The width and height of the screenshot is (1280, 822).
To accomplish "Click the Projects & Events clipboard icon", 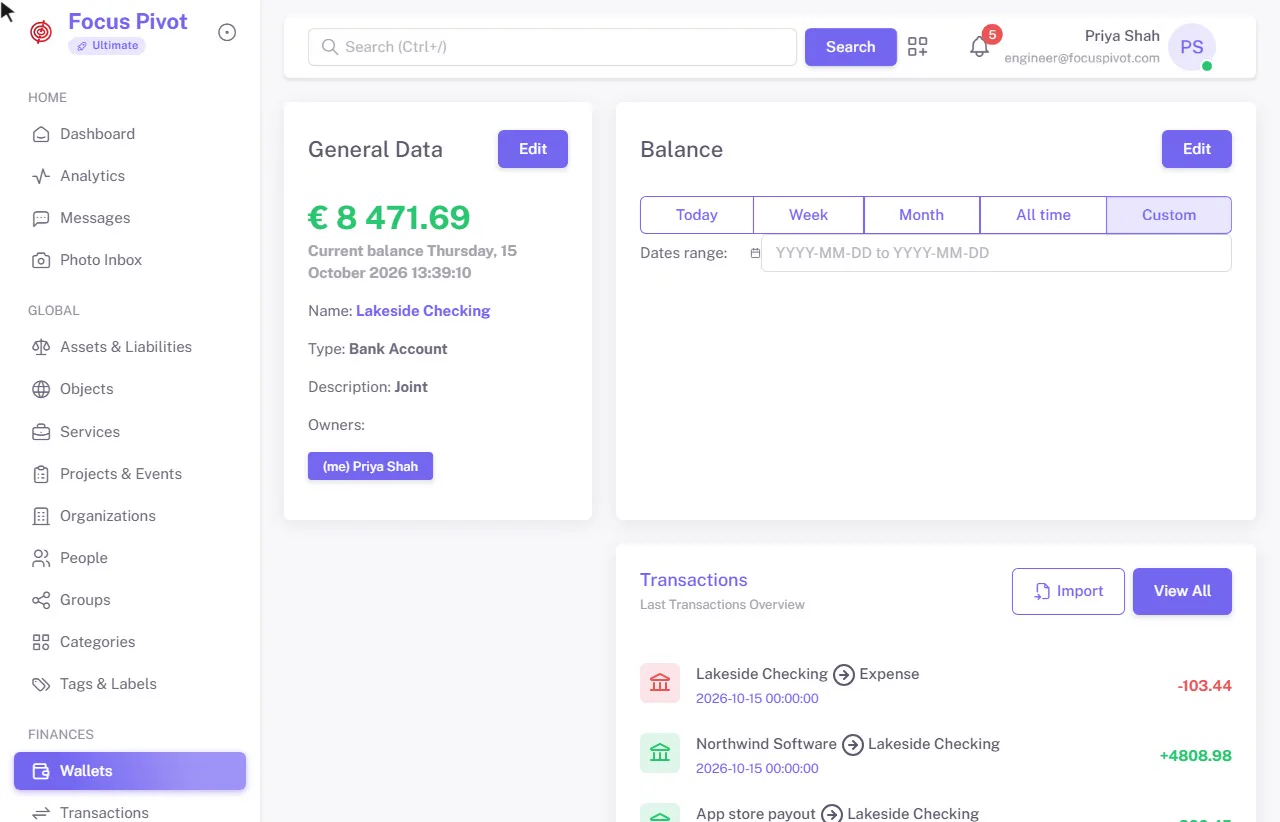I will (41, 474).
